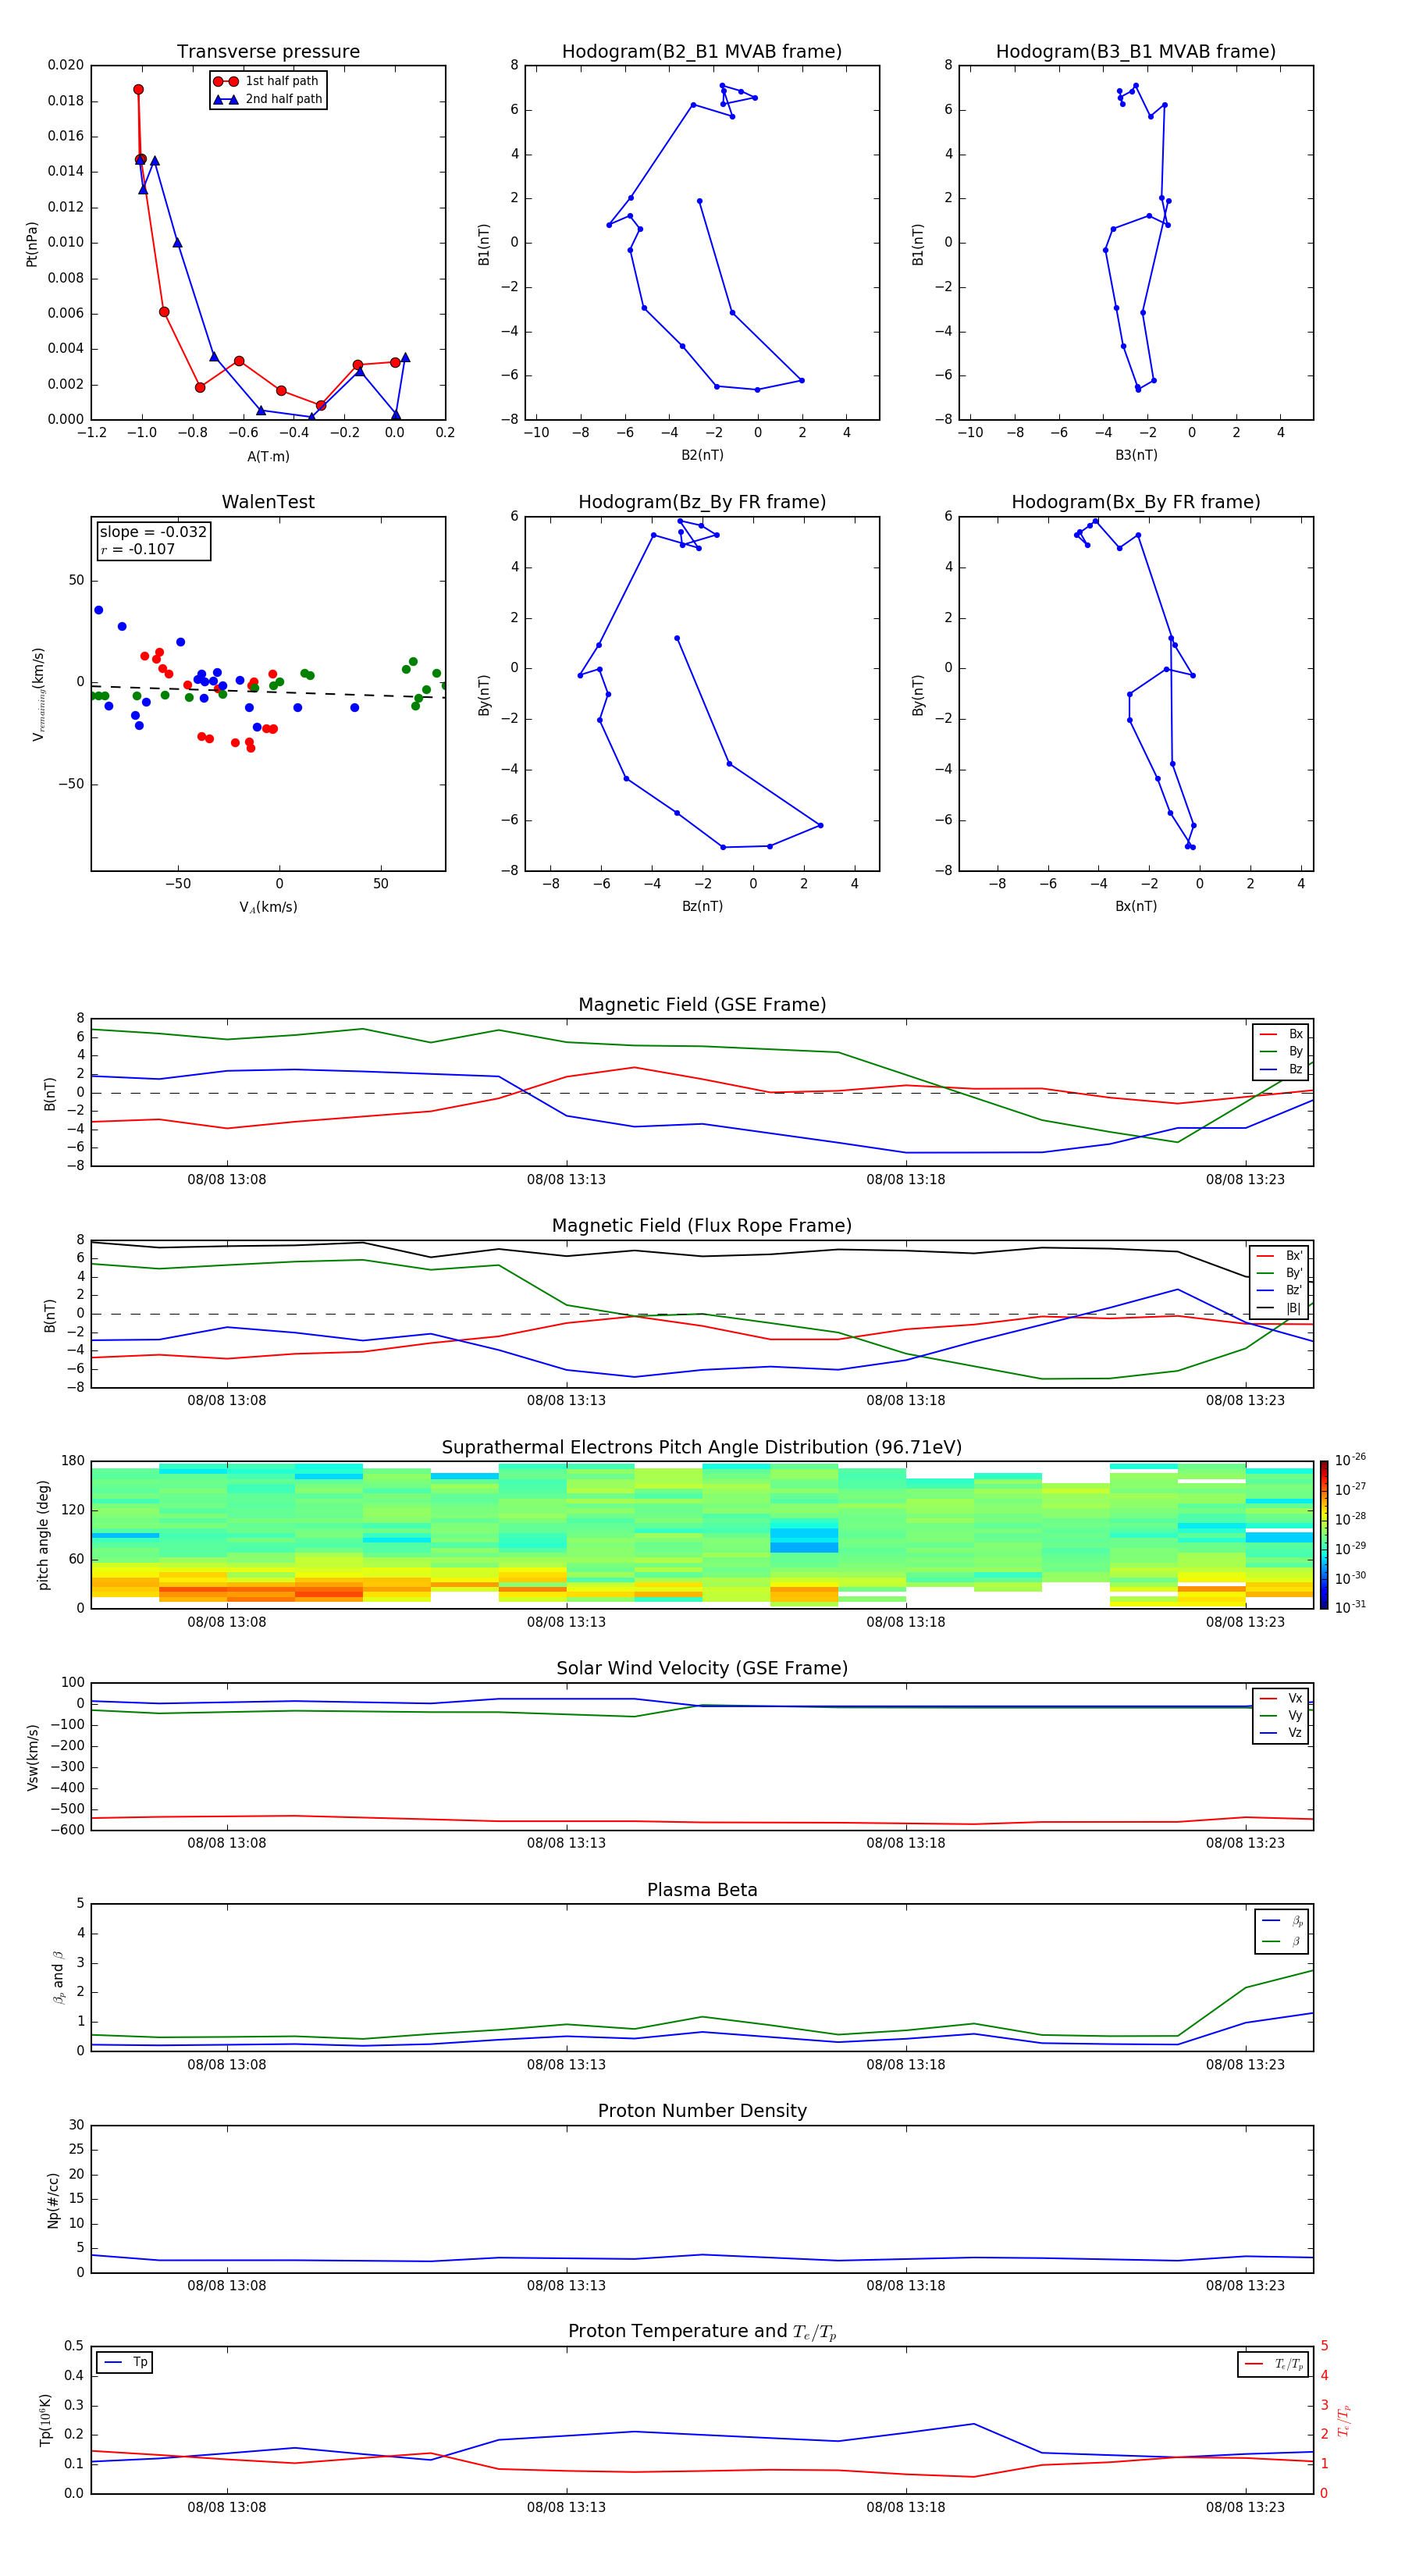Click the Vx legend entry

[x=1281, y=1698]
